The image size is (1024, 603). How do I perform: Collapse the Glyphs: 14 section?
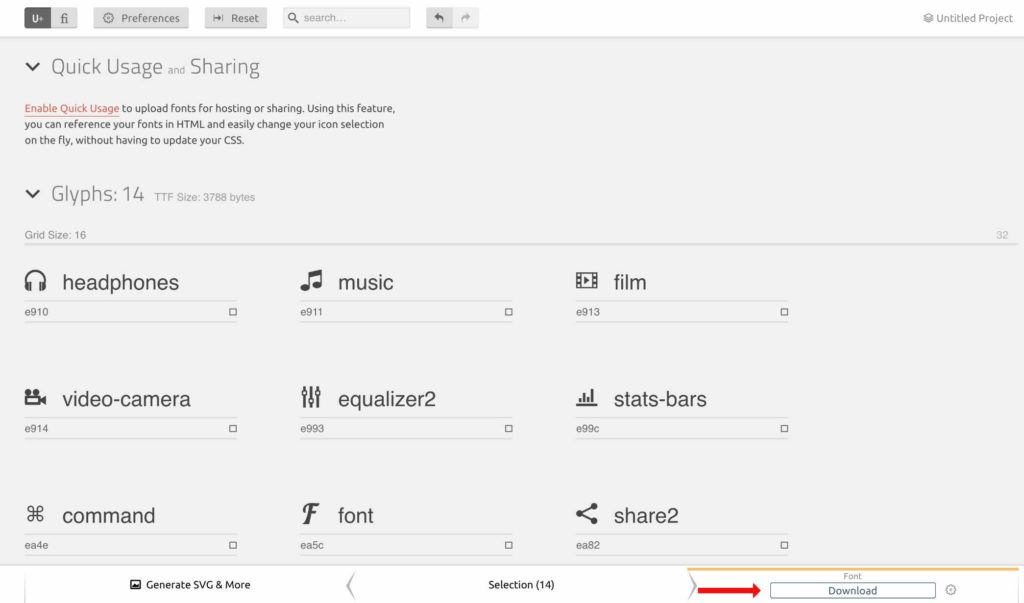tap(32, 194)
